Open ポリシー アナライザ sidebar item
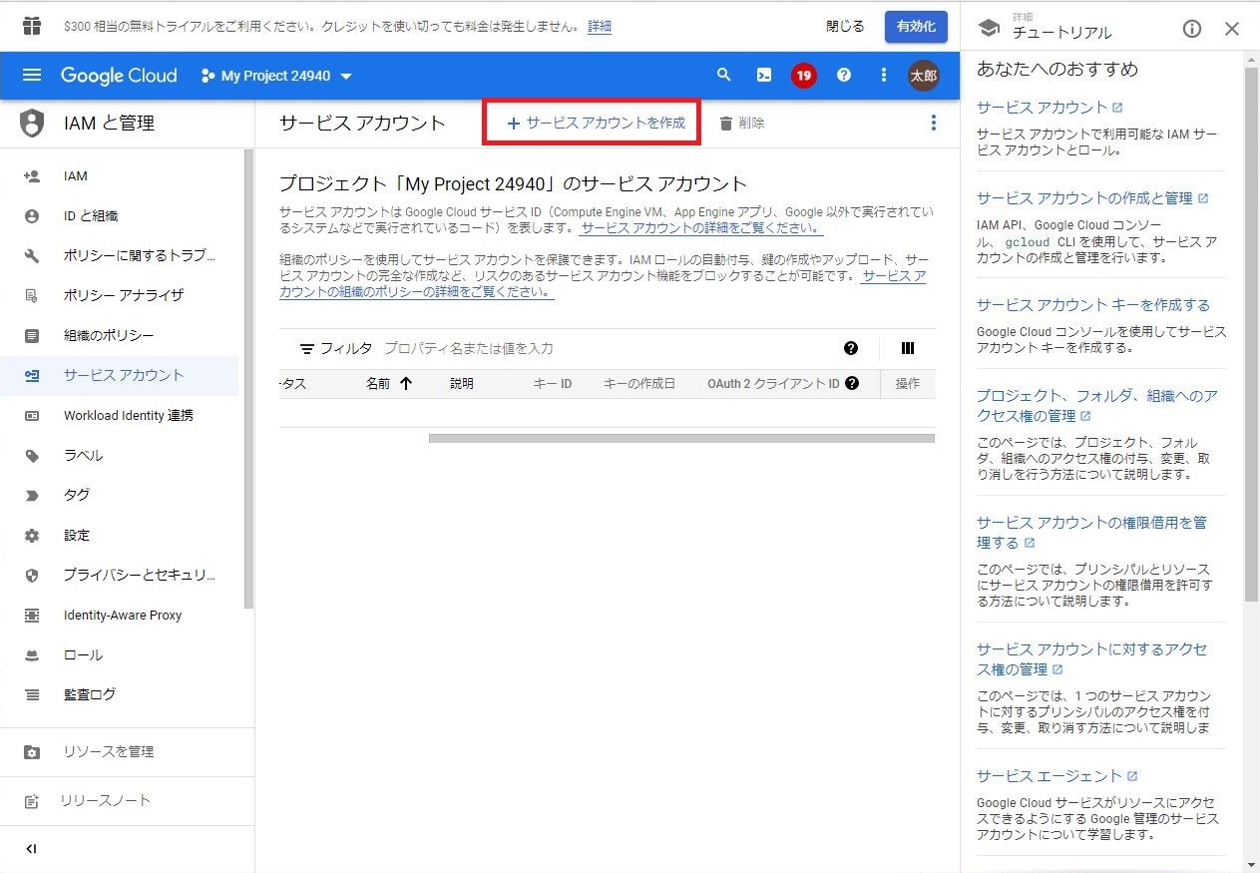The height and width of the screenshot is (873, 1260). 120,296
